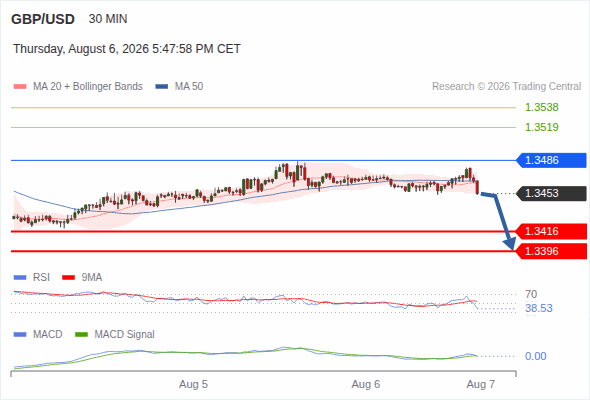The width and height of the screenshot is (590, 400).
Task: Click the 1.3519 resistance level label
Action: click(x=541, y=127)
